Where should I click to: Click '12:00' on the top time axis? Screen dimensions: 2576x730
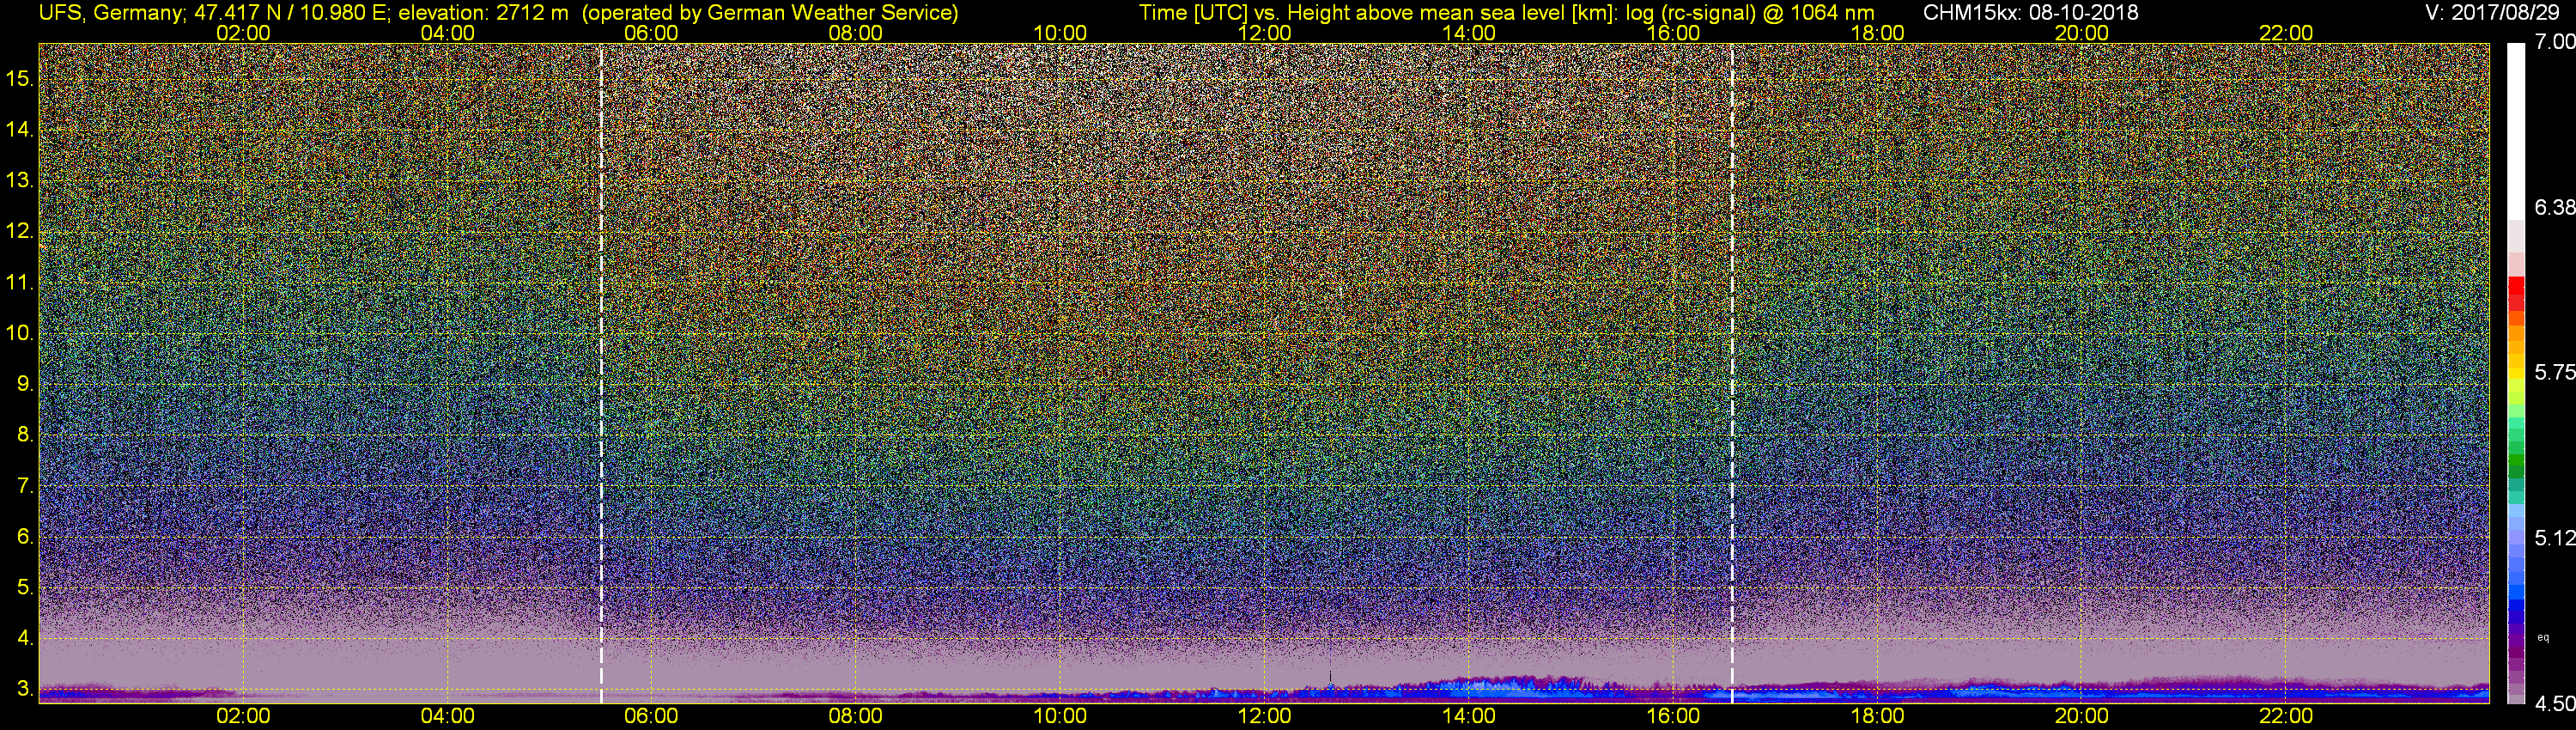(x=1264, y=33)
